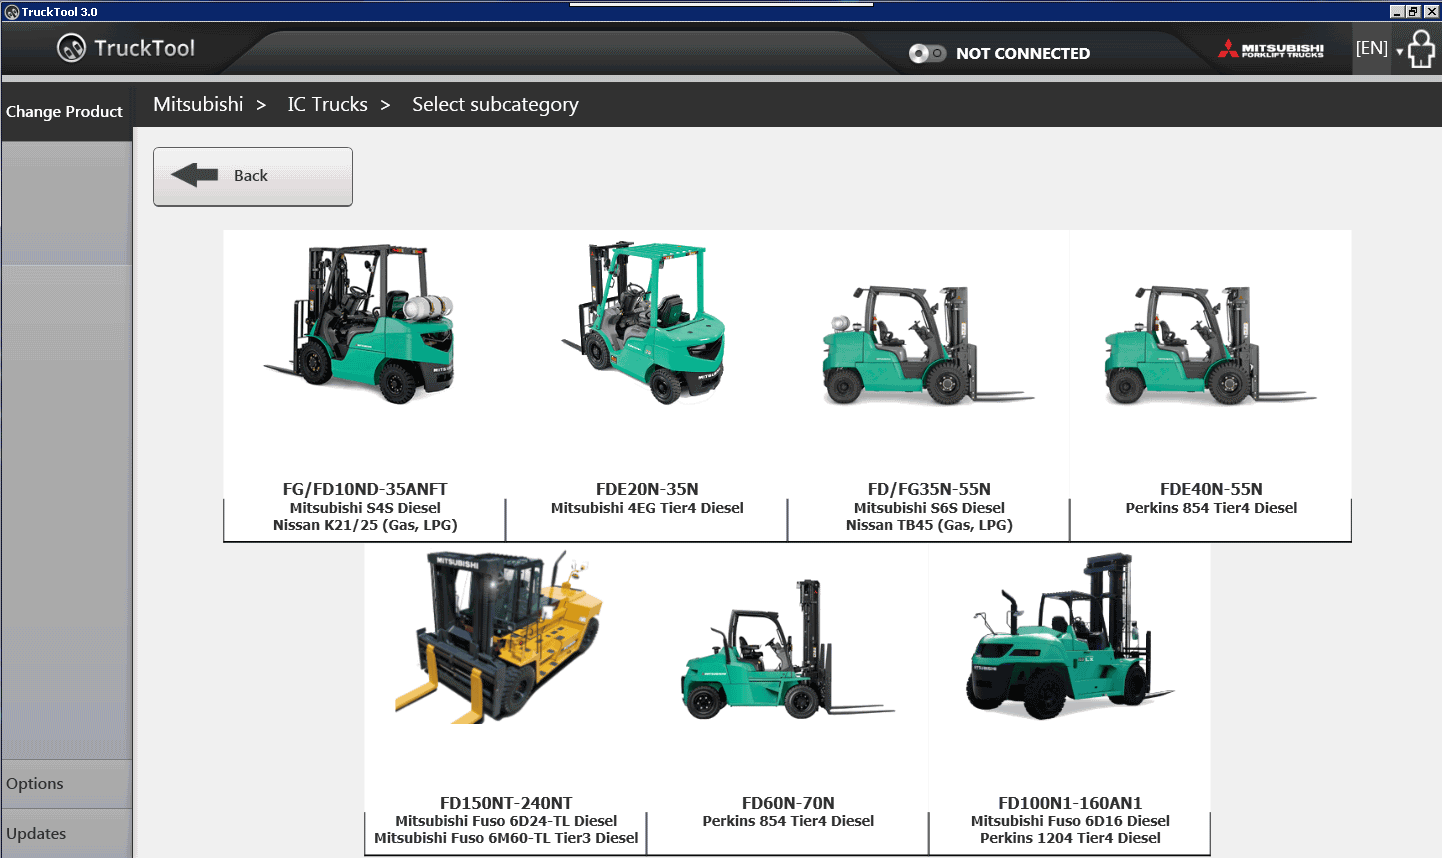
Task: Click the IC Trucks breadcrumb
Action: point(328,104)
